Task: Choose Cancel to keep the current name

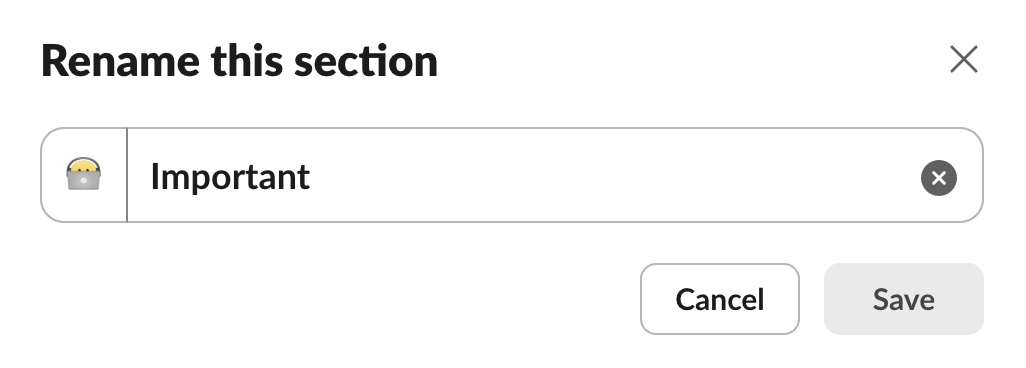Action: [719, 299]
